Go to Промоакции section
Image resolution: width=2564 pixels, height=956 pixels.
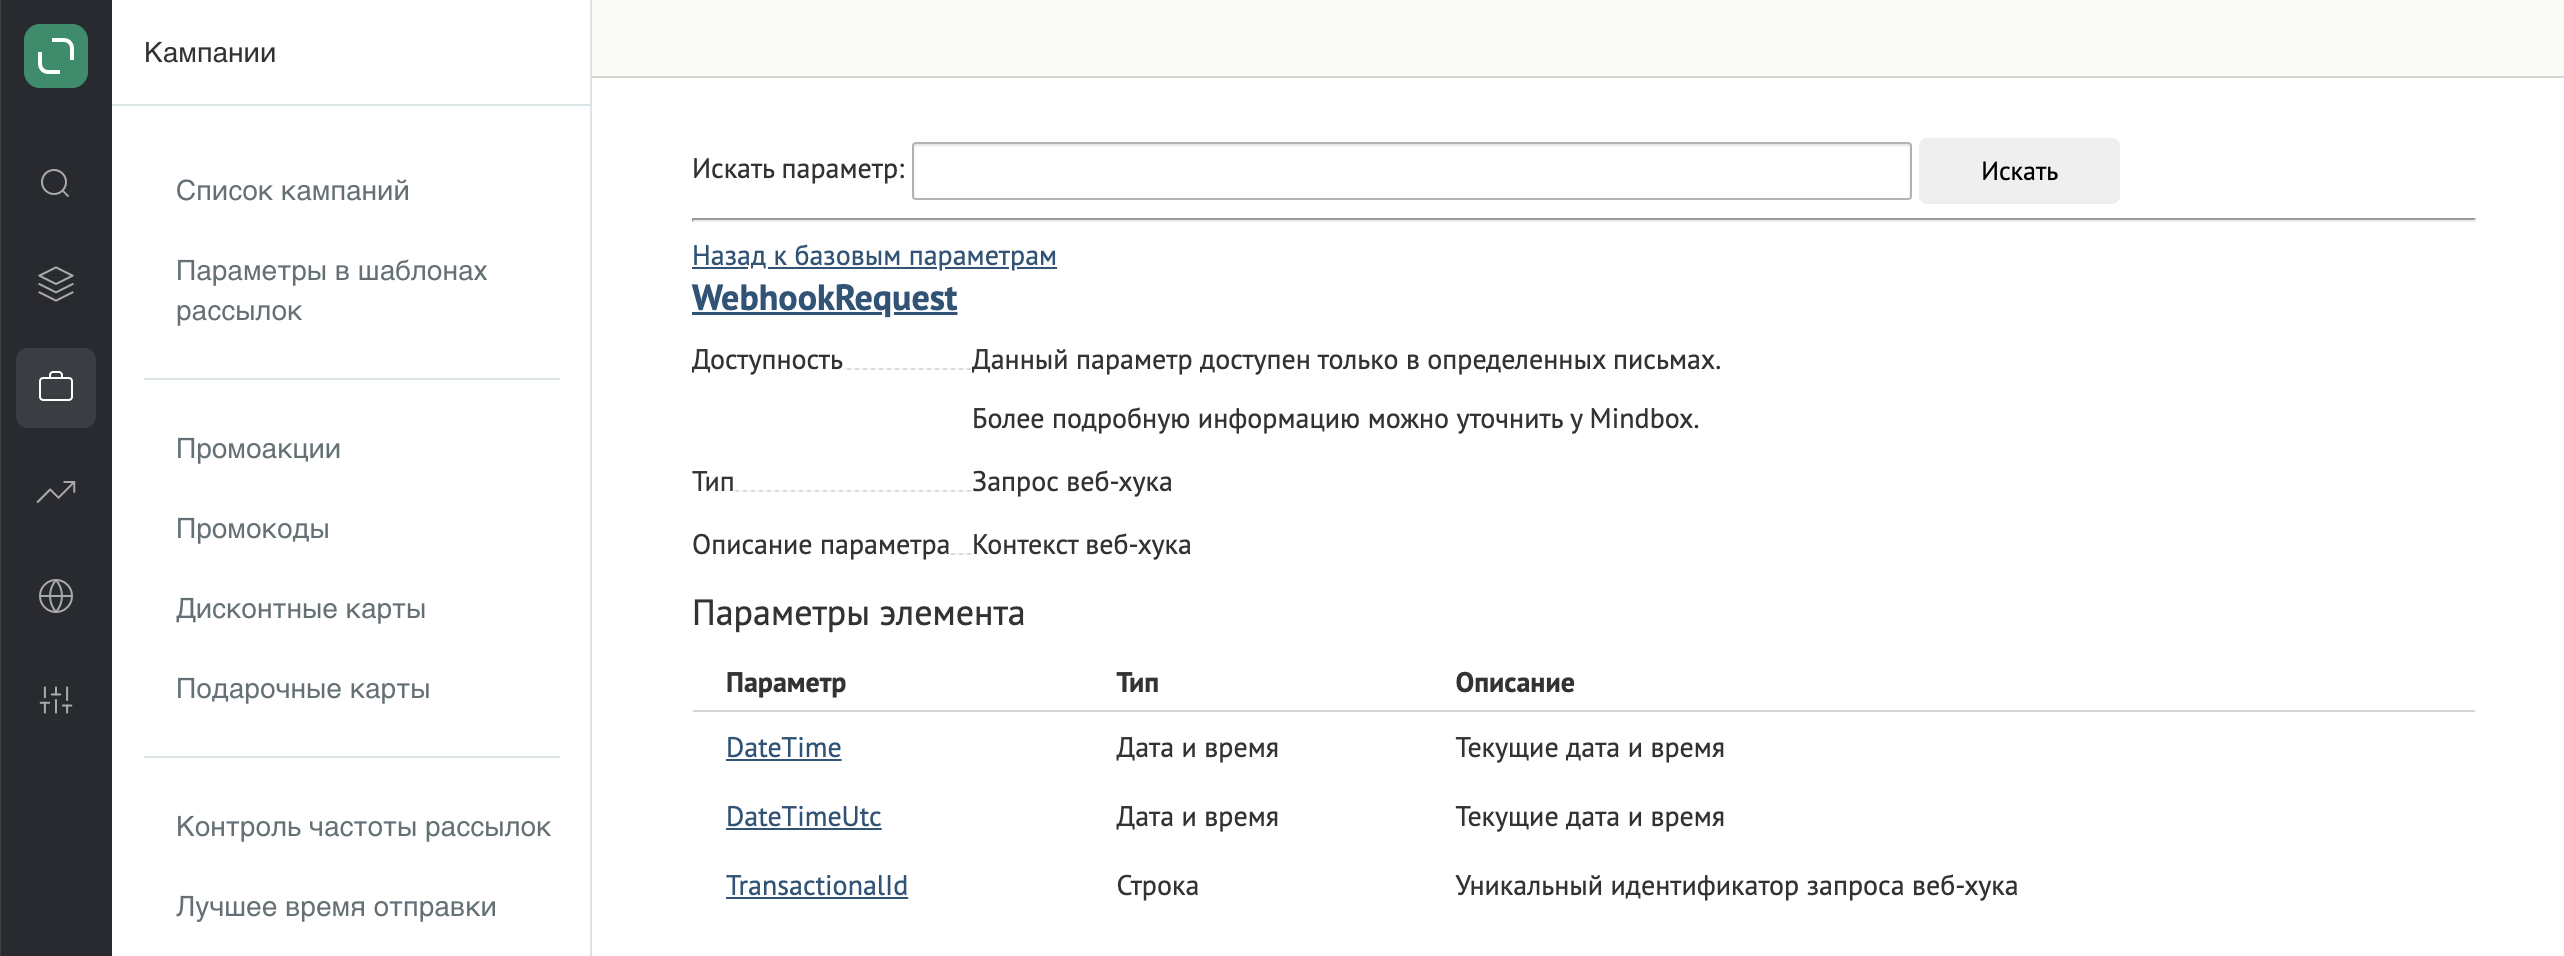(258, 448)
